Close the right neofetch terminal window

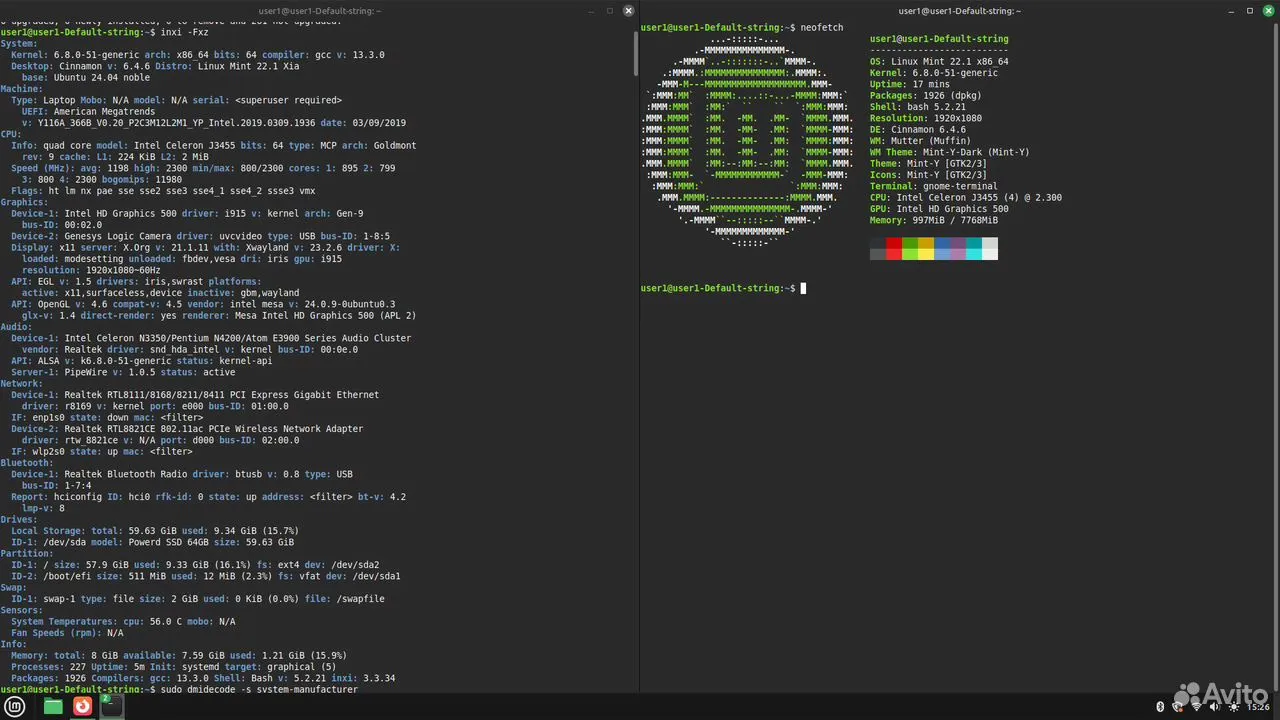pos(1268,11)
